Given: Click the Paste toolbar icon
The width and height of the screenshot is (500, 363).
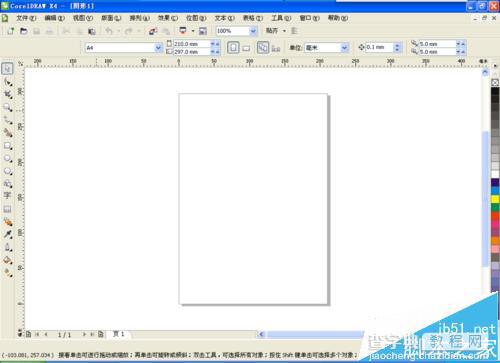Looking at the screenshot, I should coord(92,31).
